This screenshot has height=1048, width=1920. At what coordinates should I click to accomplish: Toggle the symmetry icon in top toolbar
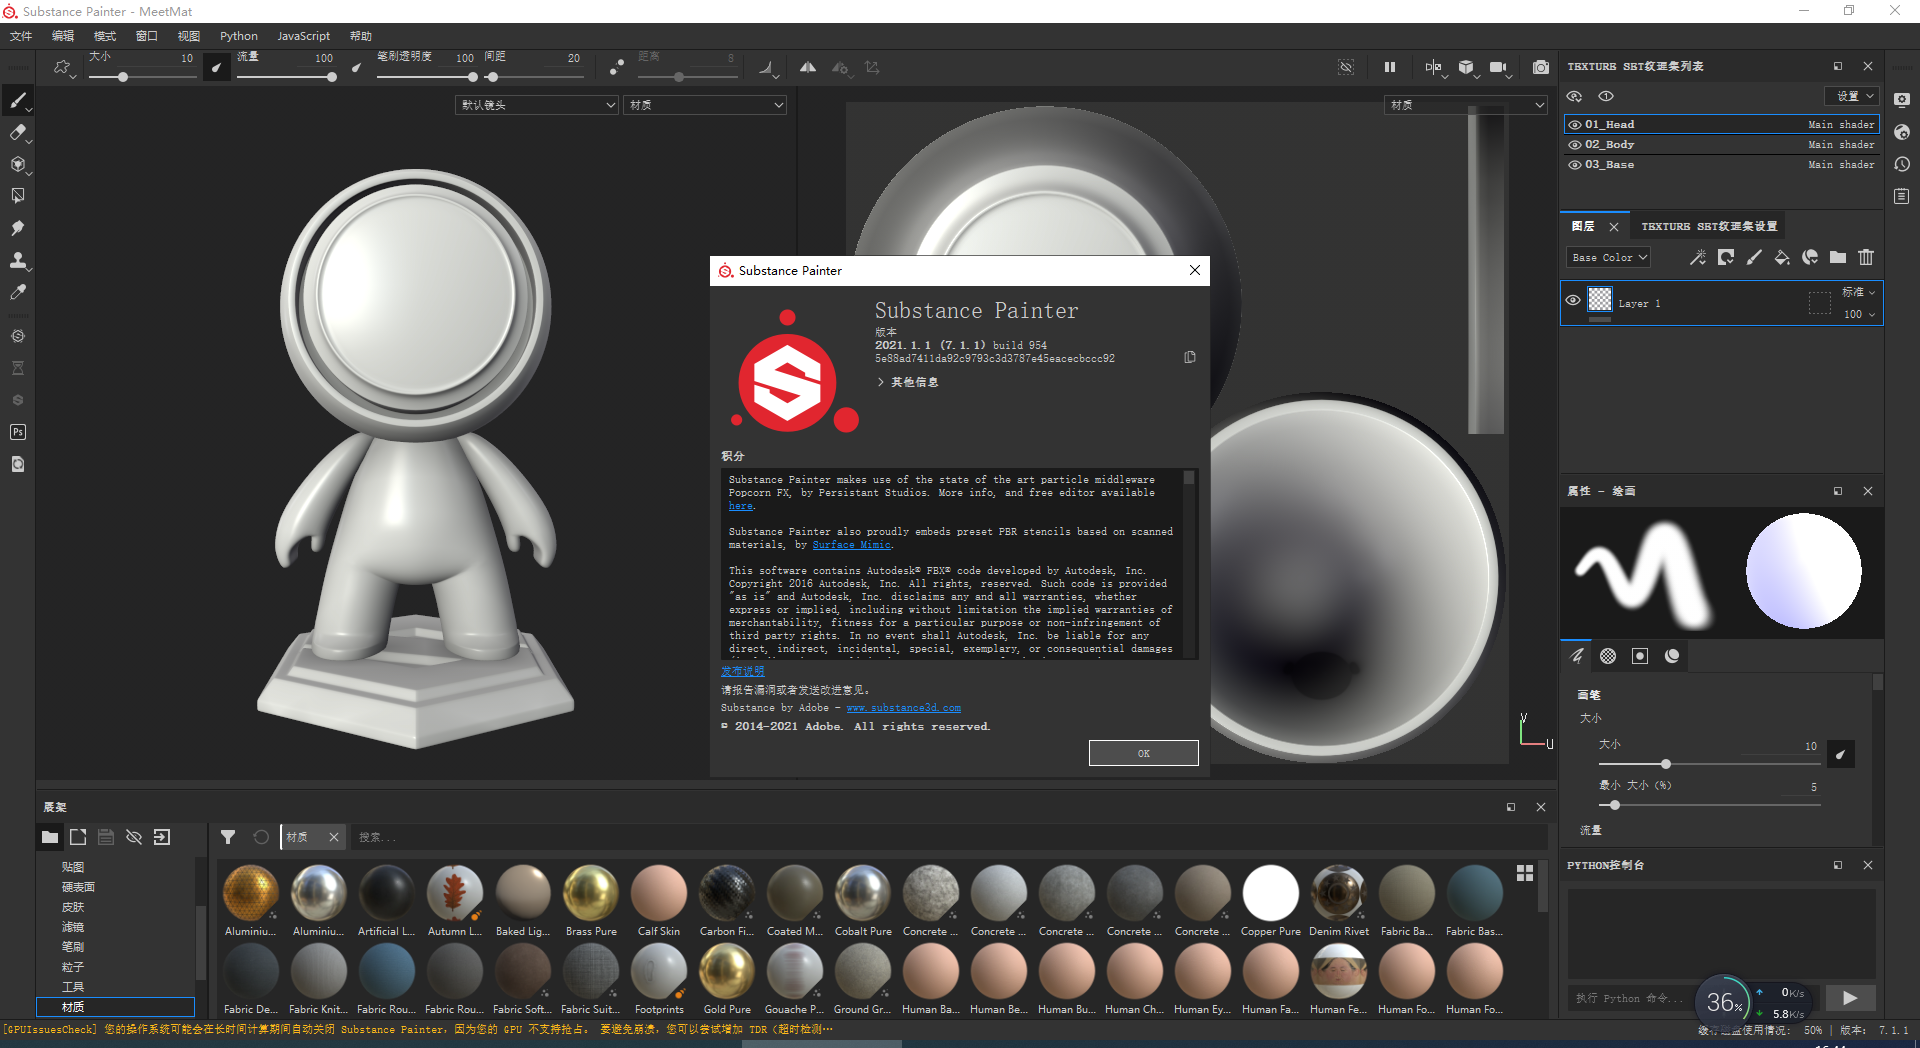tap(808, 67)
